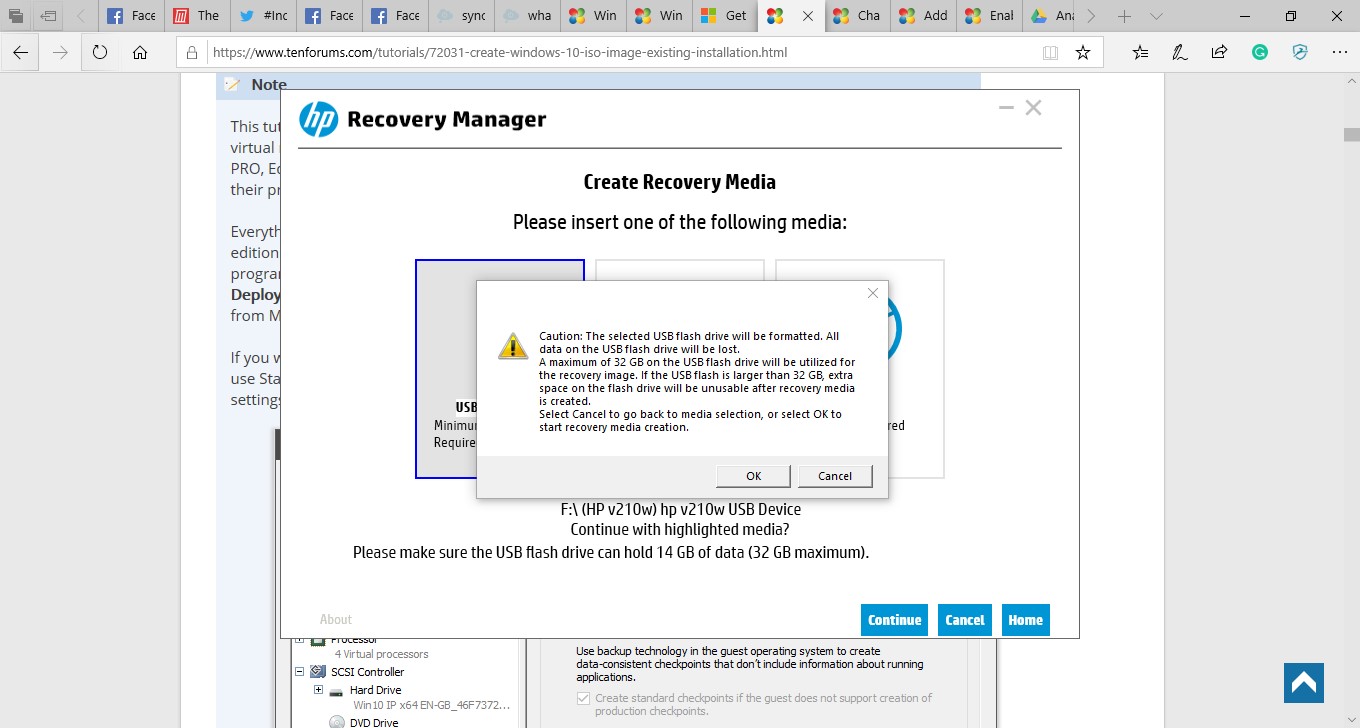The image size is (1360, 728).
Task: Switch to the Twitter '#Inc' tab
Action: (x=263, y=16)
